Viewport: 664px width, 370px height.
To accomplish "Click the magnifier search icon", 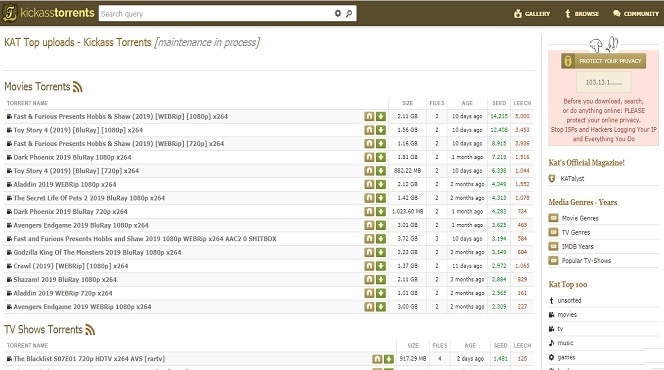I will click(349, 14).
